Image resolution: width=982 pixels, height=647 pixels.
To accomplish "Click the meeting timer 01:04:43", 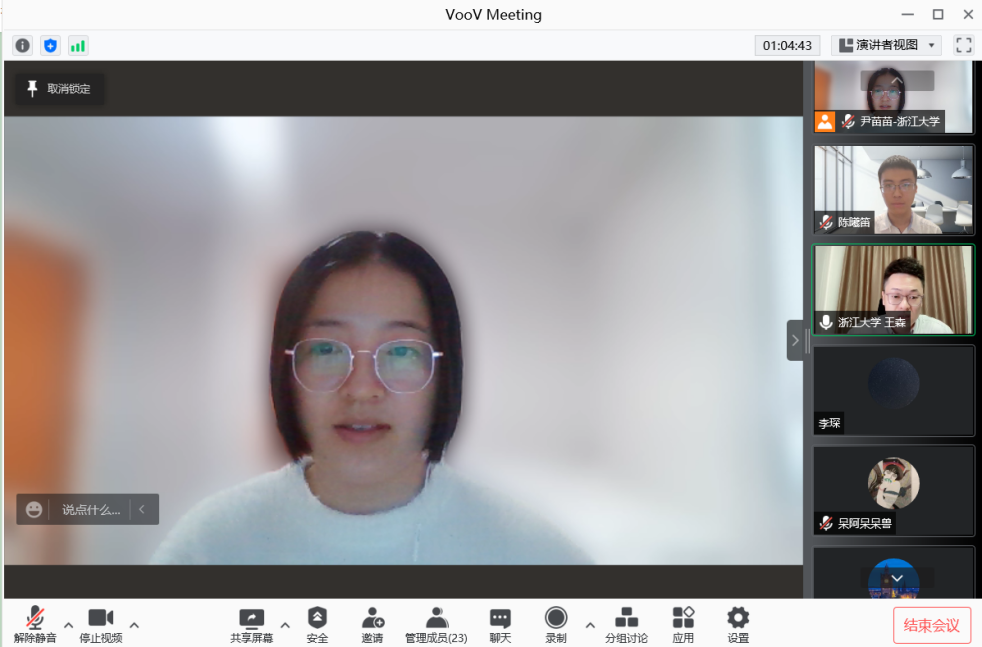I will coord(787,45).
